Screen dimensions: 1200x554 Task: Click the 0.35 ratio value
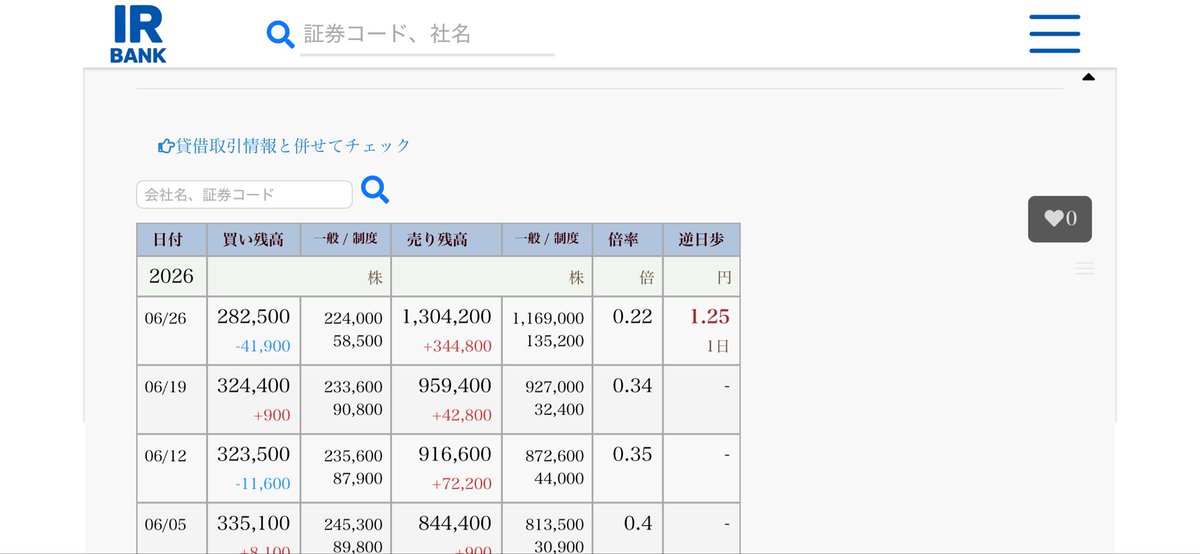tap(632, 455)
